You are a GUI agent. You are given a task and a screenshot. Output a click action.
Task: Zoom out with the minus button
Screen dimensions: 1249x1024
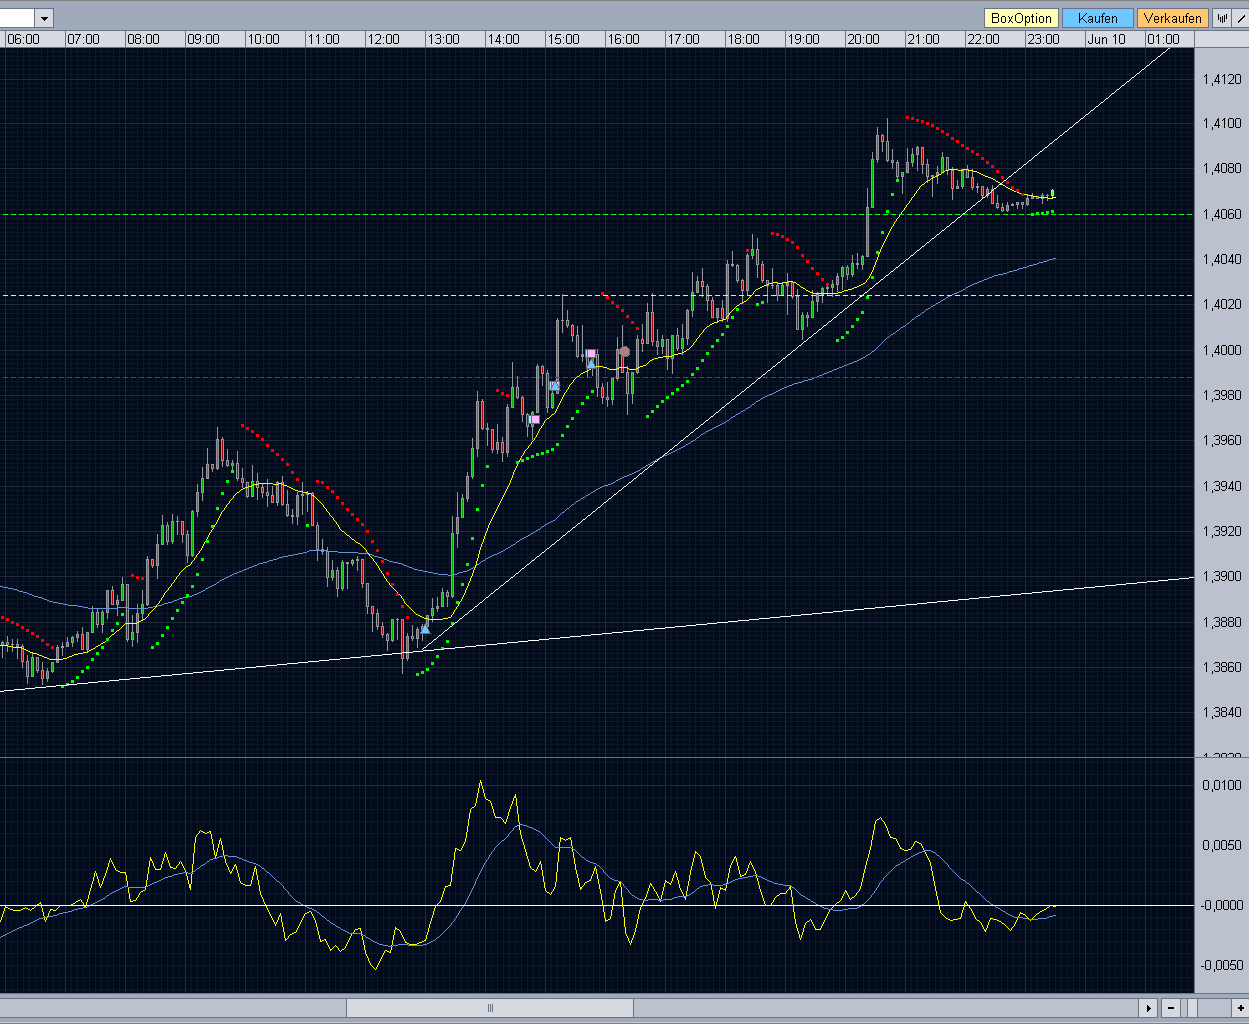click(x=1170, y=1008)
